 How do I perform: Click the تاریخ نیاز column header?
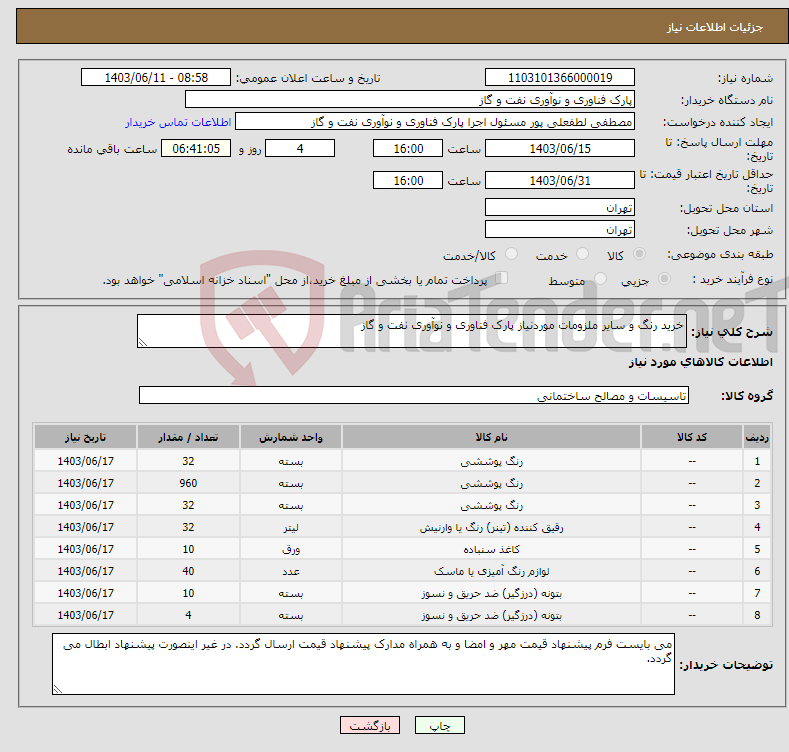[86, 437]
